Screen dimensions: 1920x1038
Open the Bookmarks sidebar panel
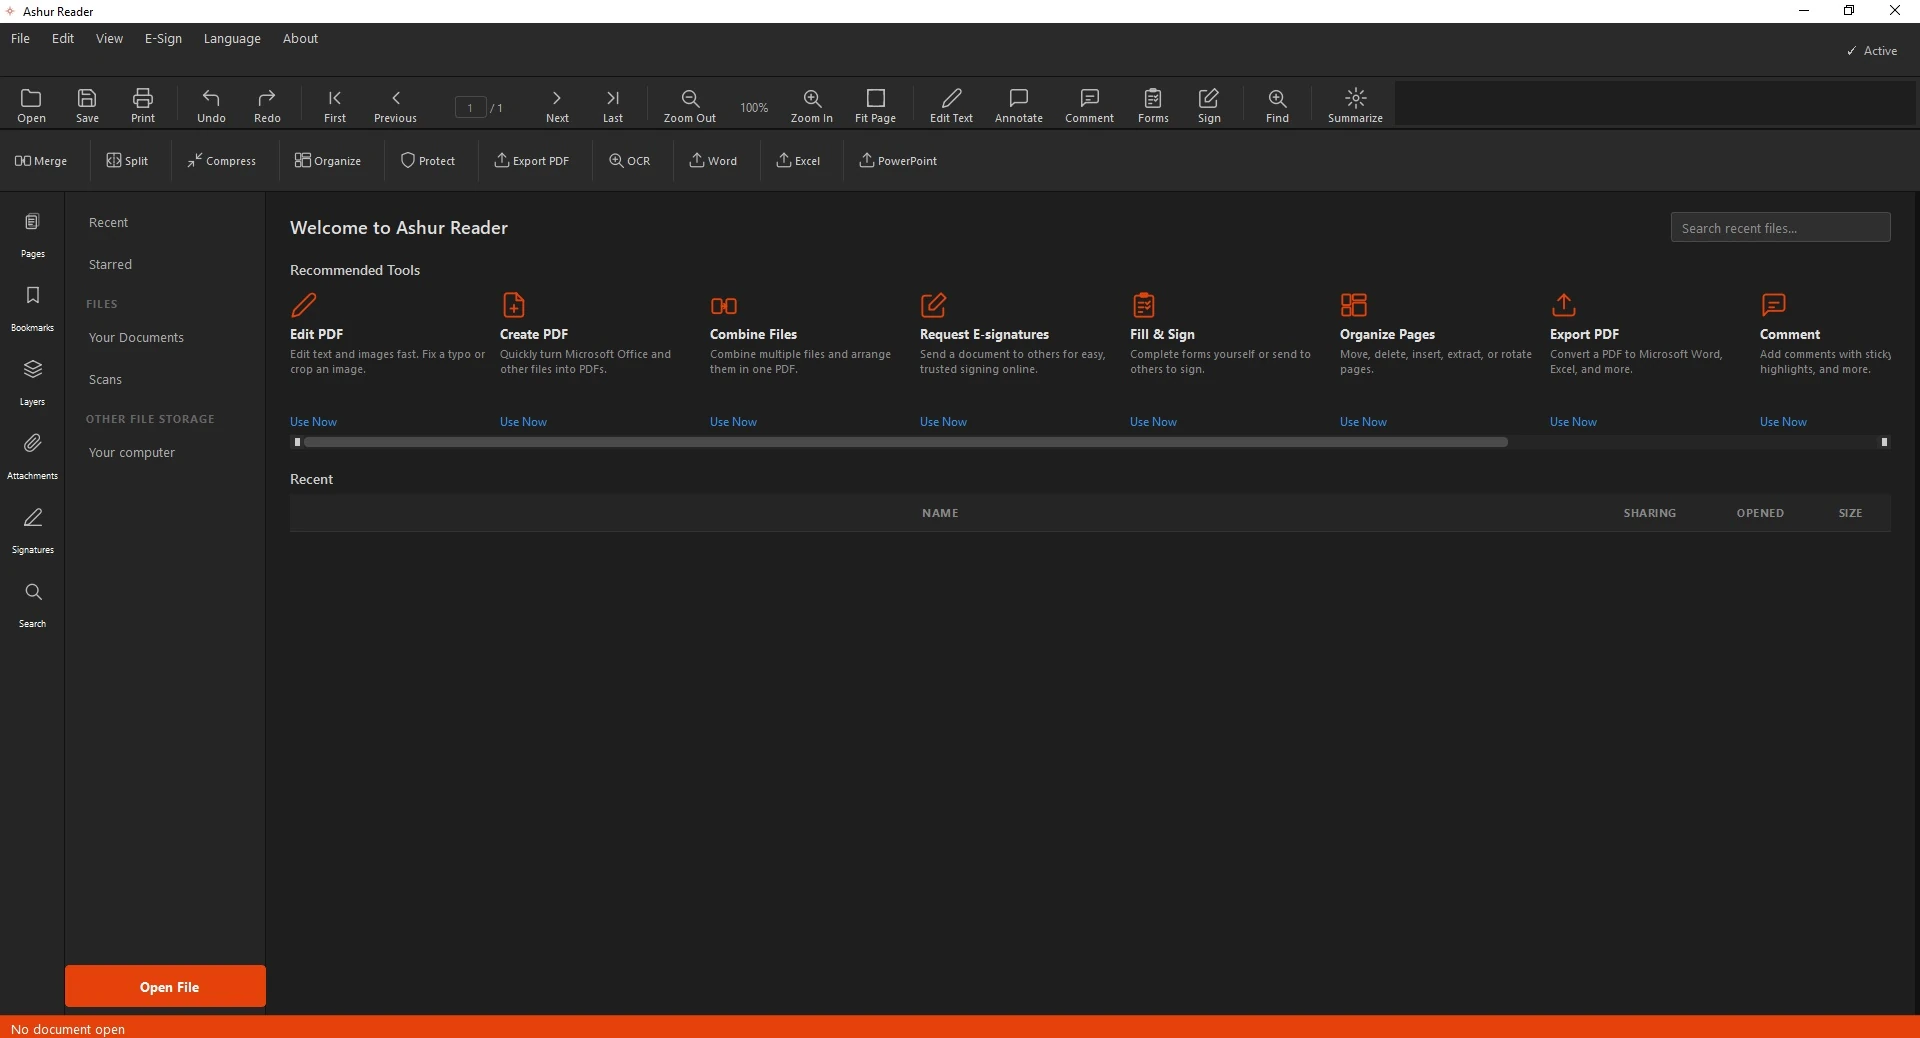click(x=33, y=309)
